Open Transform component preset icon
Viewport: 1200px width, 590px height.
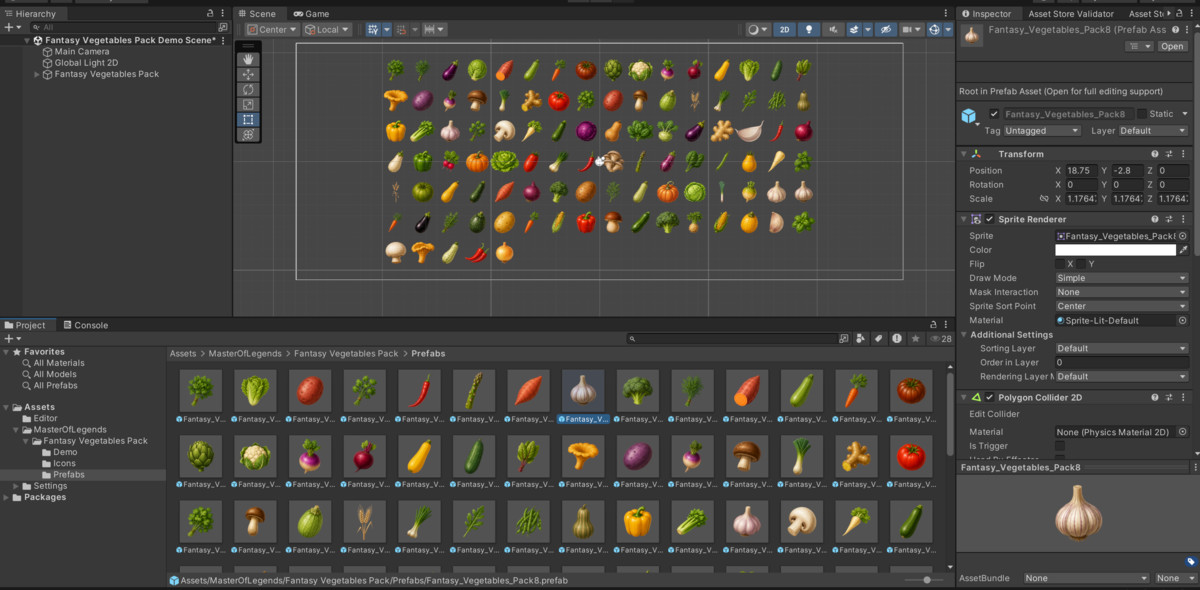point(1168,154)
